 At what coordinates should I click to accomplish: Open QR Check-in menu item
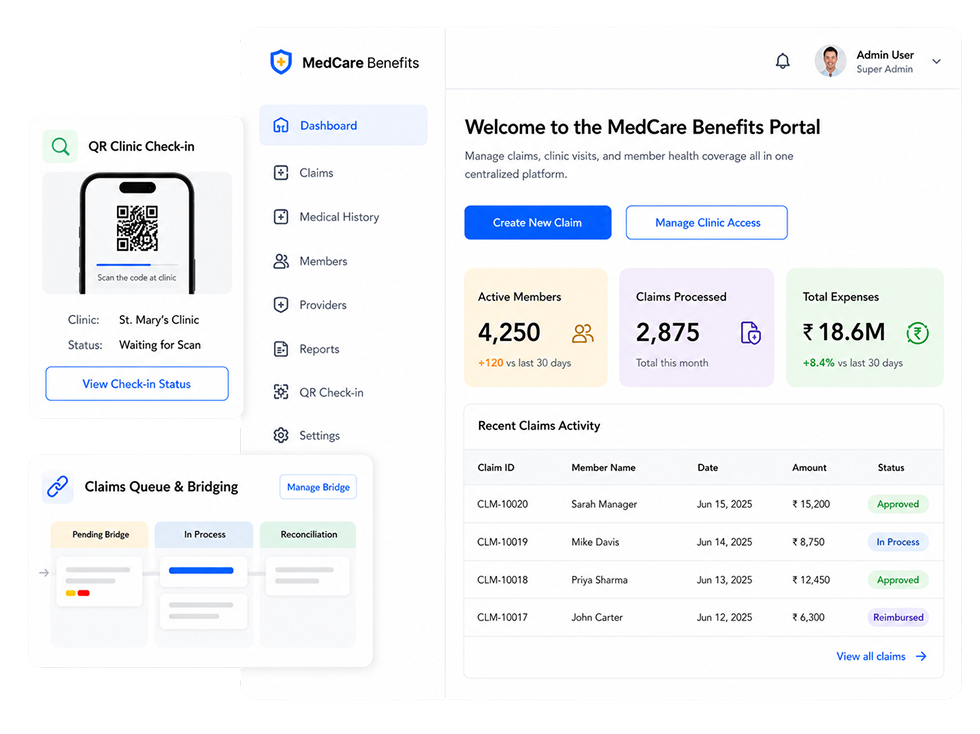[331, 393]
